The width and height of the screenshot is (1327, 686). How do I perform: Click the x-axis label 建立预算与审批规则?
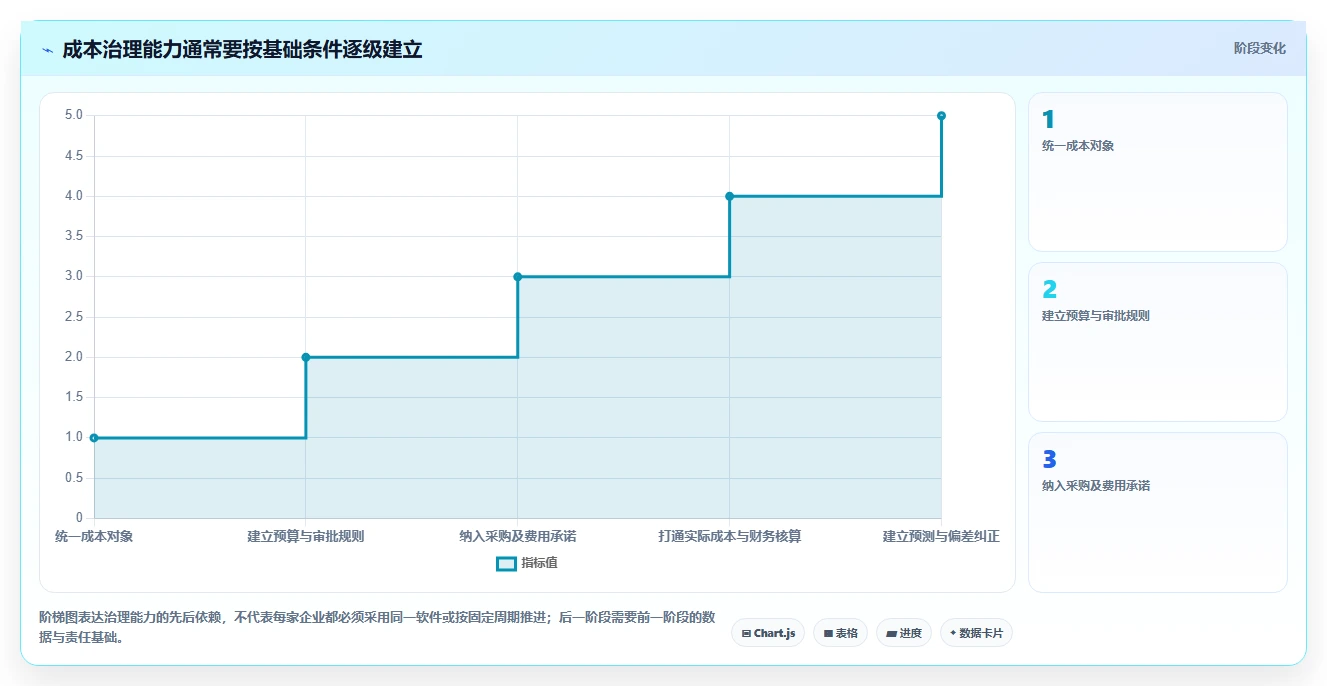click(306, 536)
